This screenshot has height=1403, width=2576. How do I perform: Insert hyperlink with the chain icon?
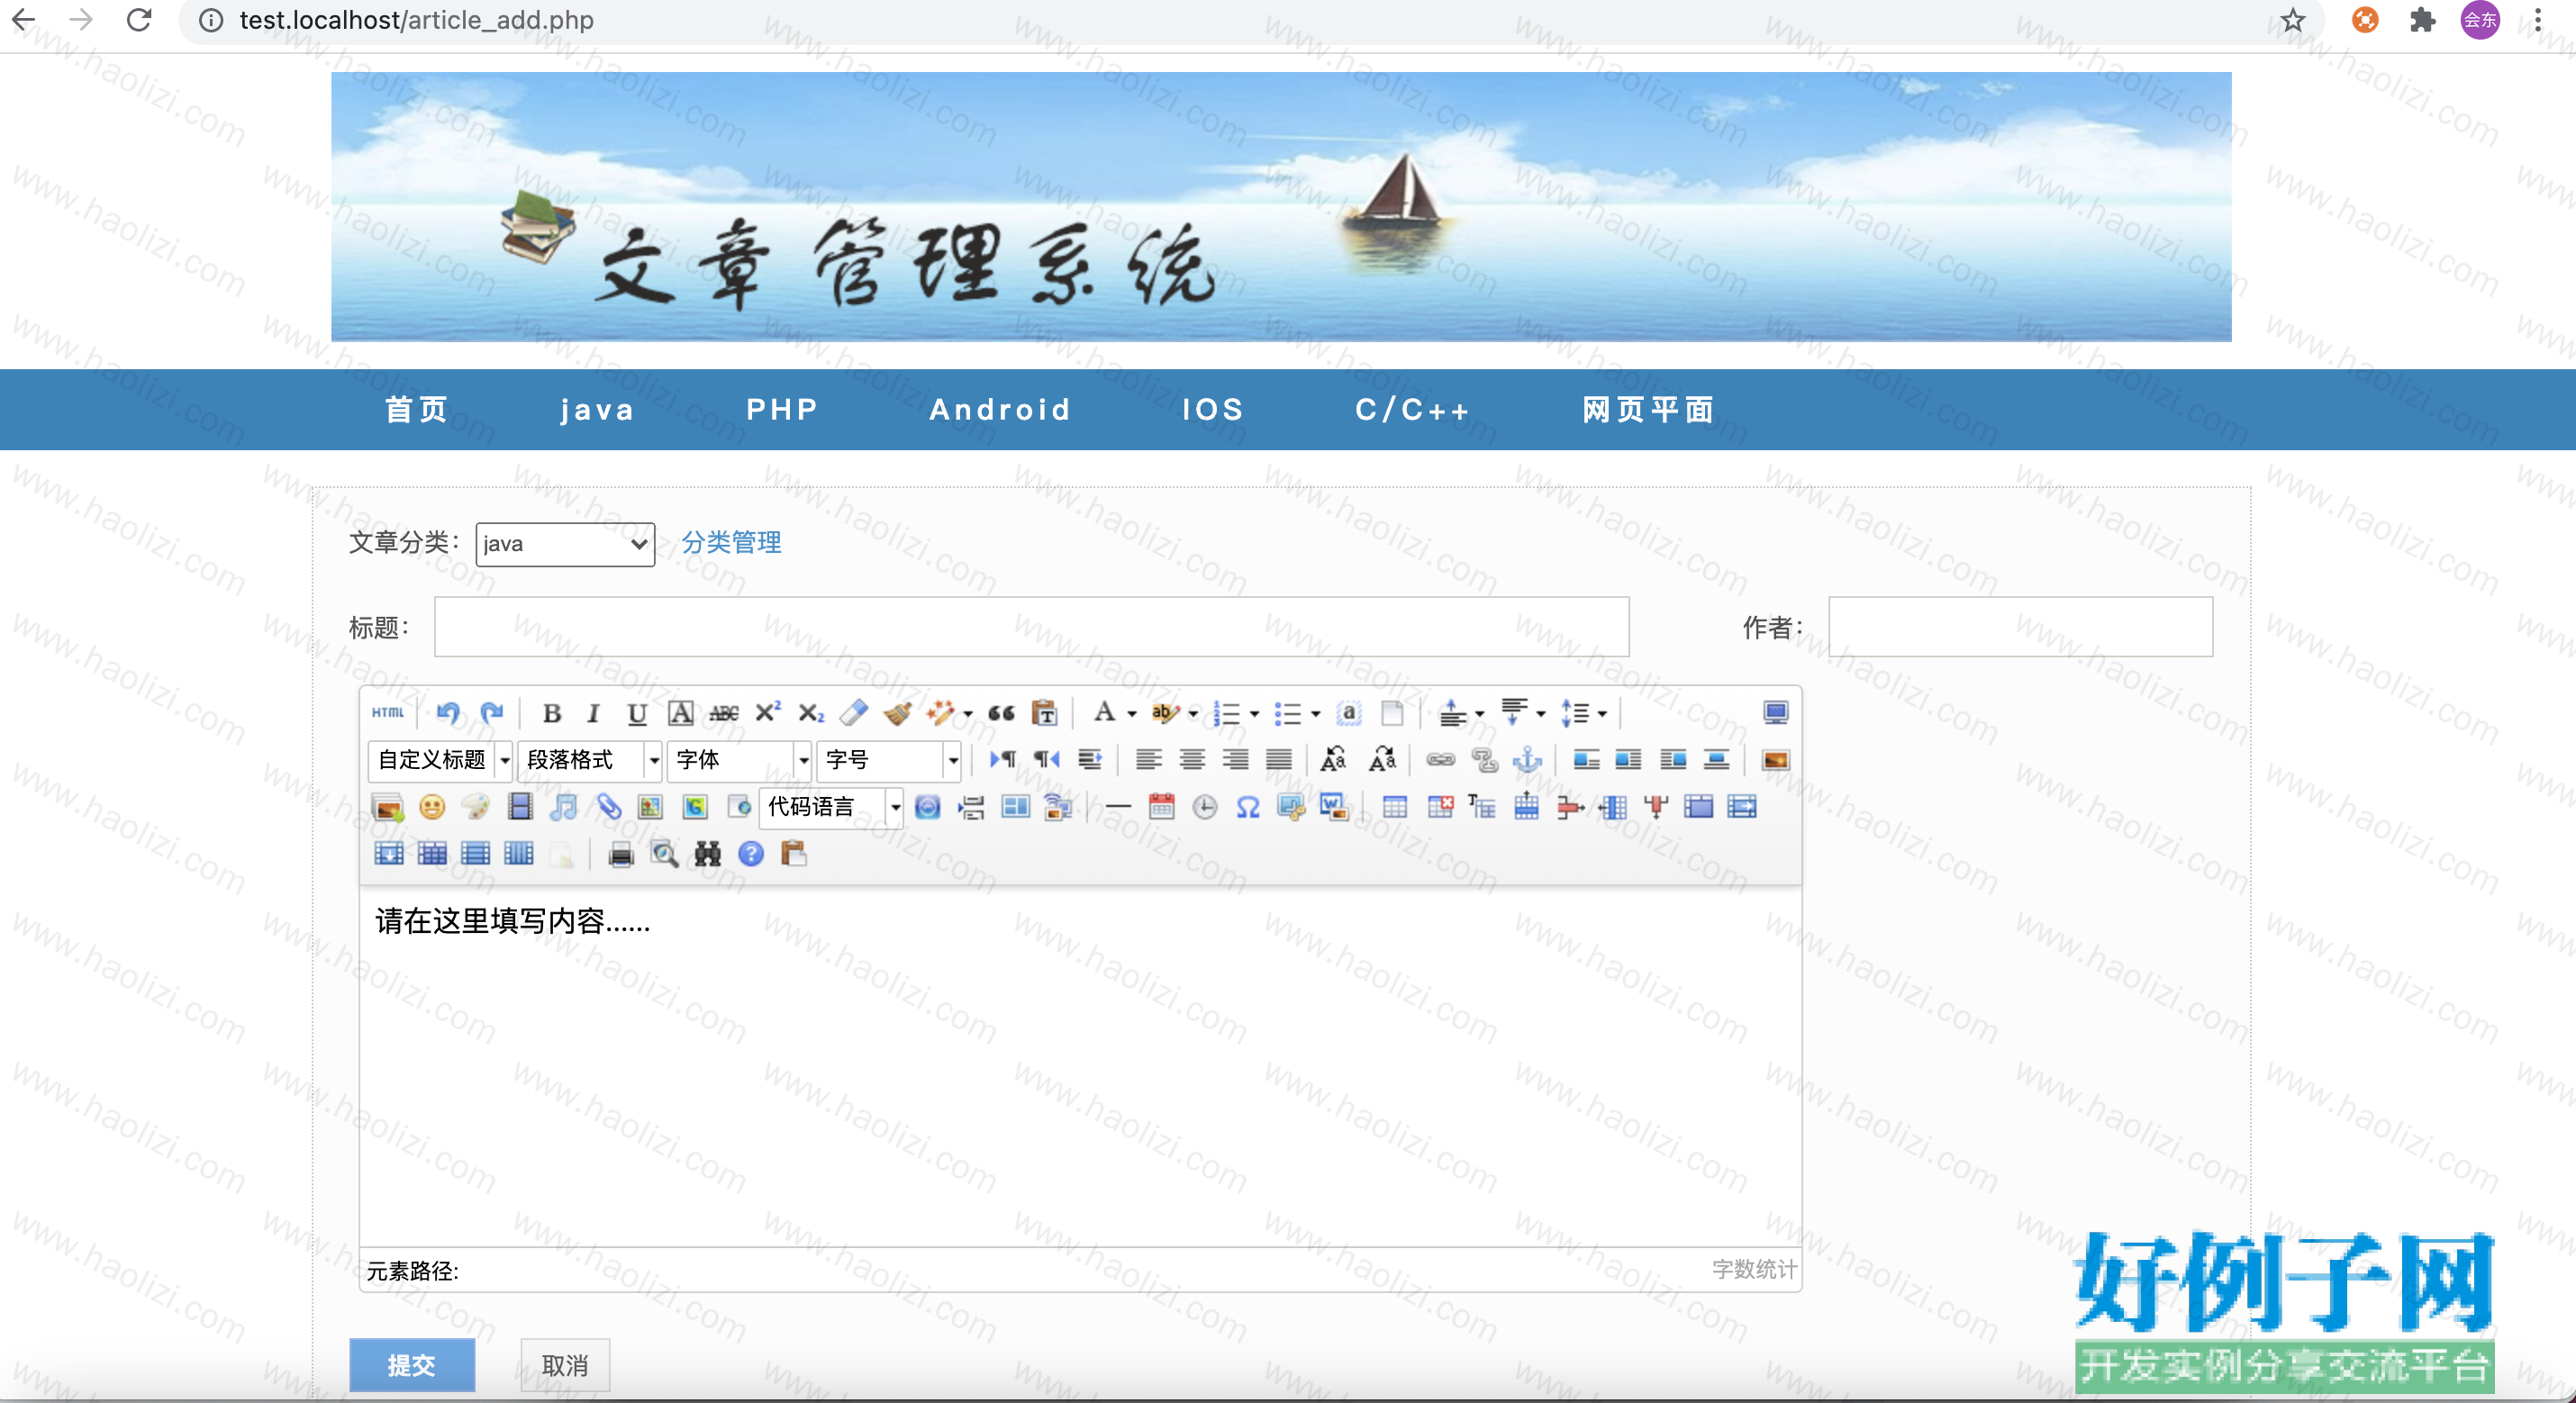(1441, 760)
